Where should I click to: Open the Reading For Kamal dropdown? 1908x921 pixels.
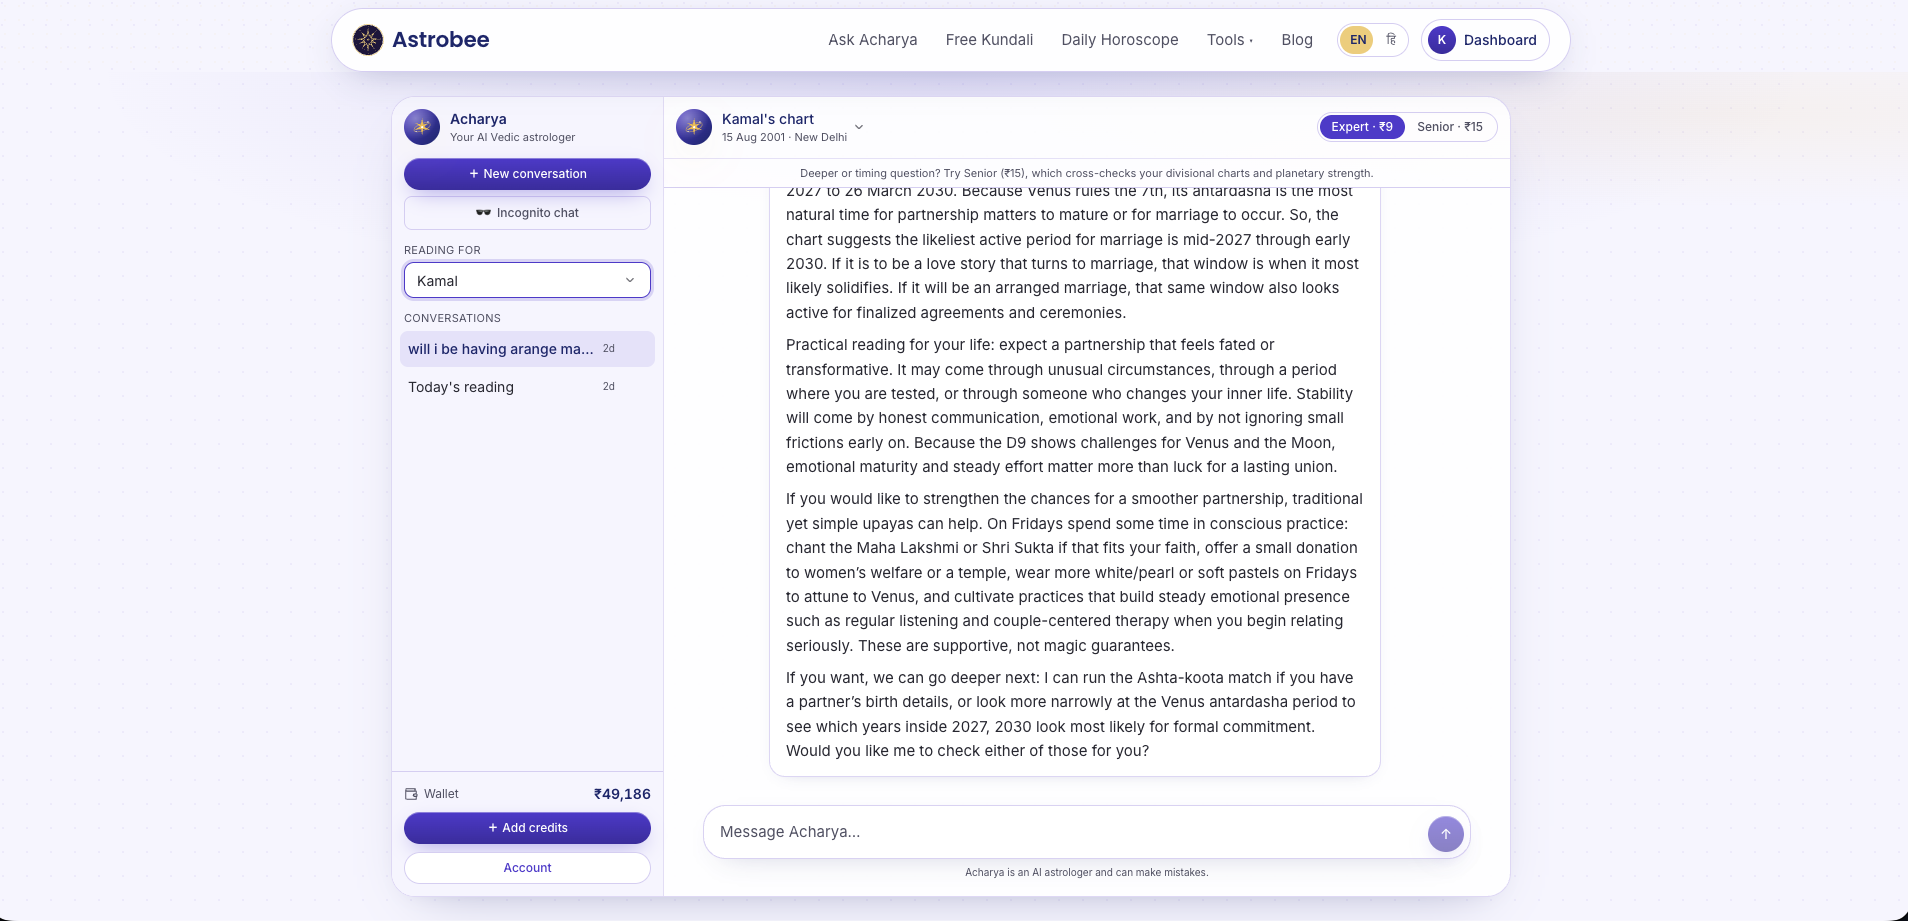pyautogui.click(x=527, y=280)
